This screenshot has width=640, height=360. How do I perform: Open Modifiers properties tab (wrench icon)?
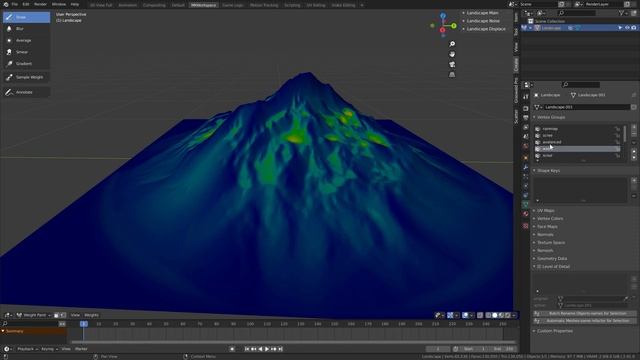click(x=525, y=167)
